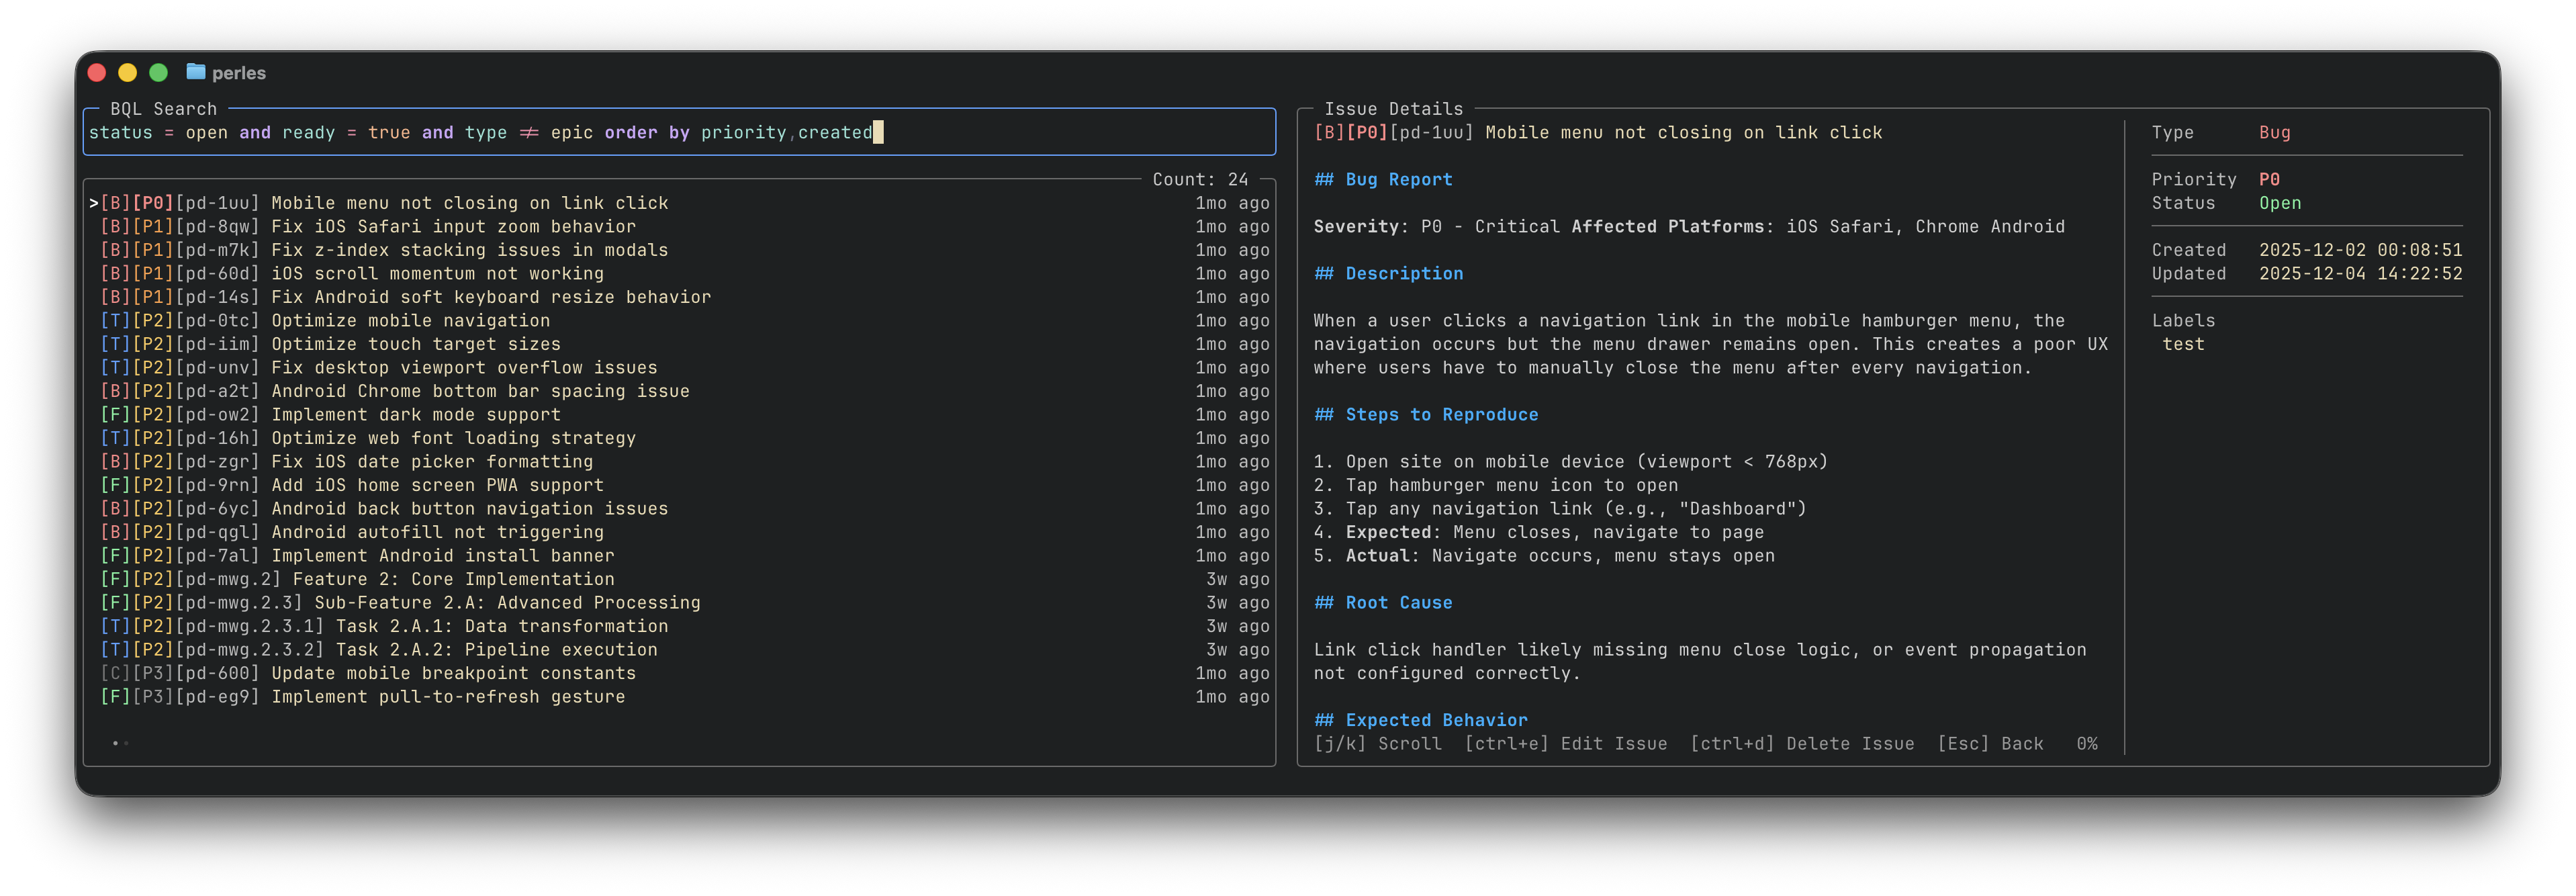Open the Implement dark mode support issue

point(415,415)
